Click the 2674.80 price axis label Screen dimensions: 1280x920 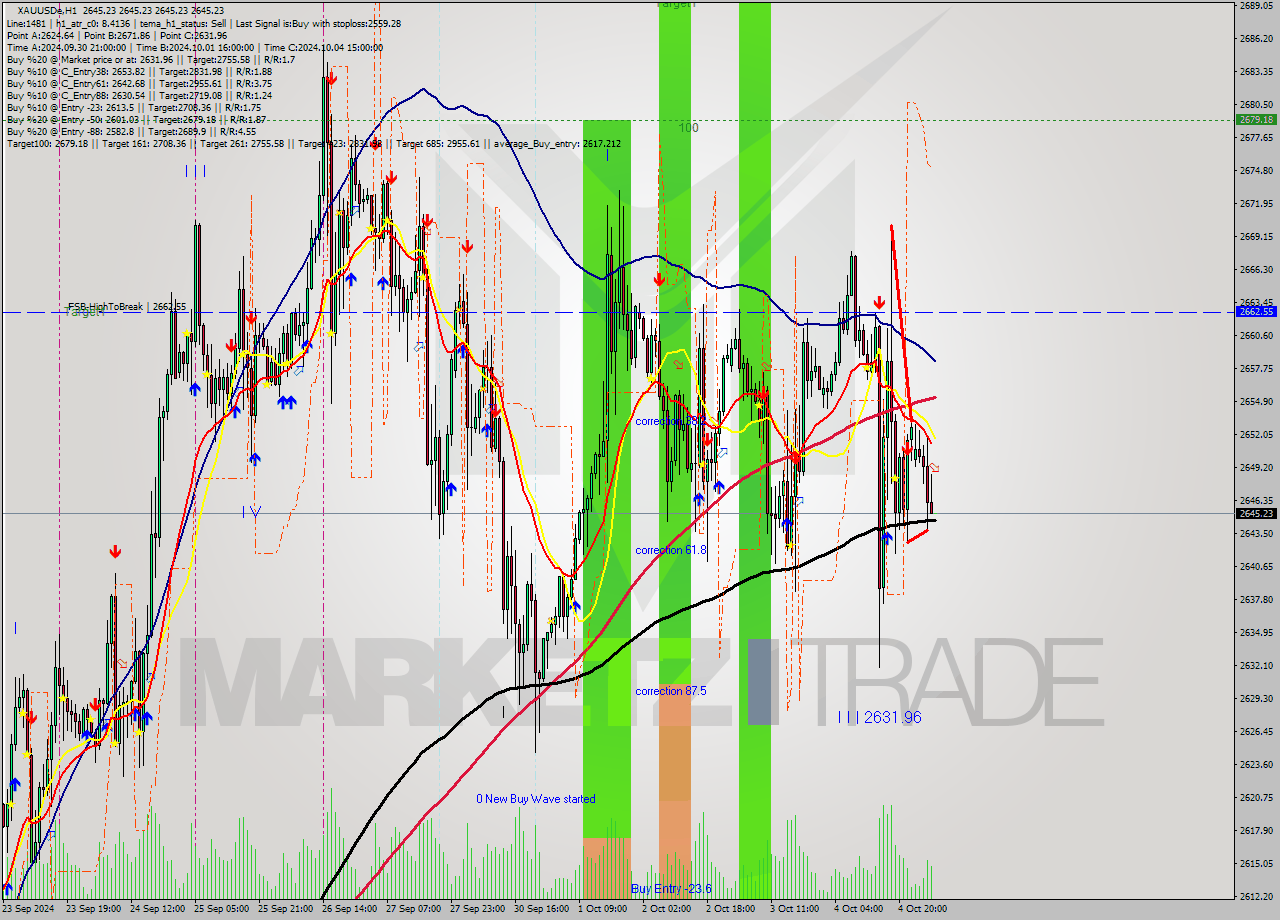[x=1256, y=171]
